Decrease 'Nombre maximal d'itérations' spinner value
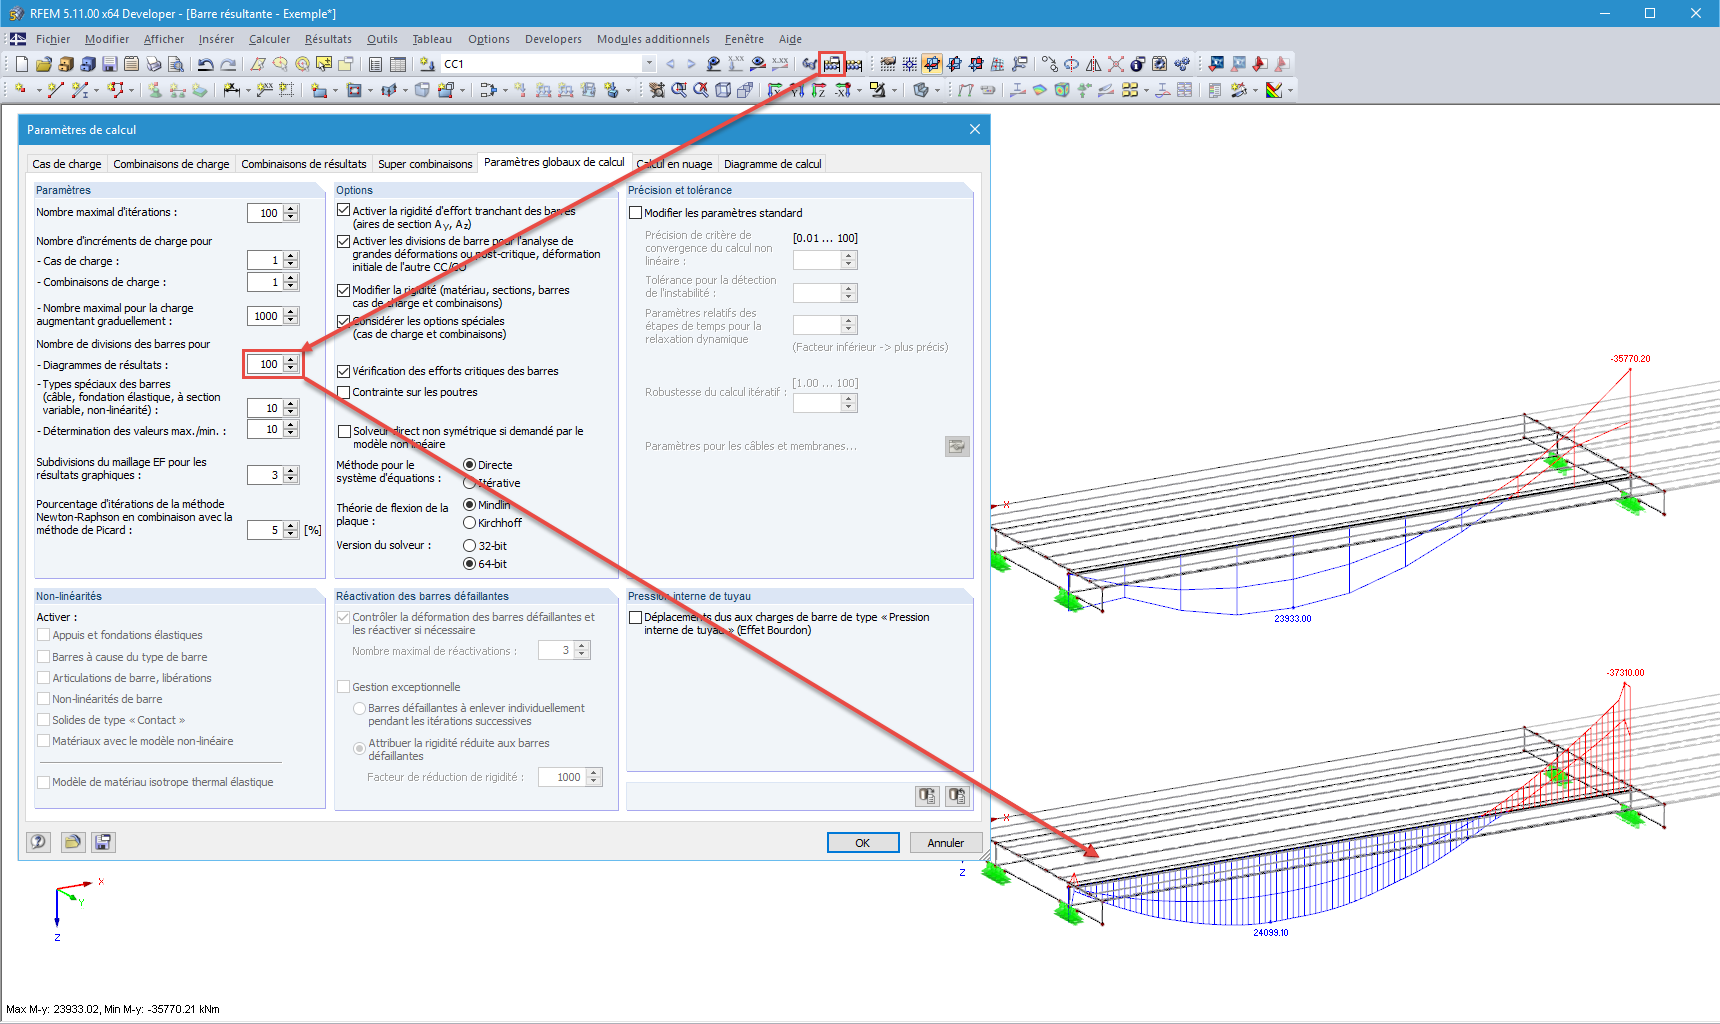The width and height of the screenshot is (1720, 1024). point(291,217)
